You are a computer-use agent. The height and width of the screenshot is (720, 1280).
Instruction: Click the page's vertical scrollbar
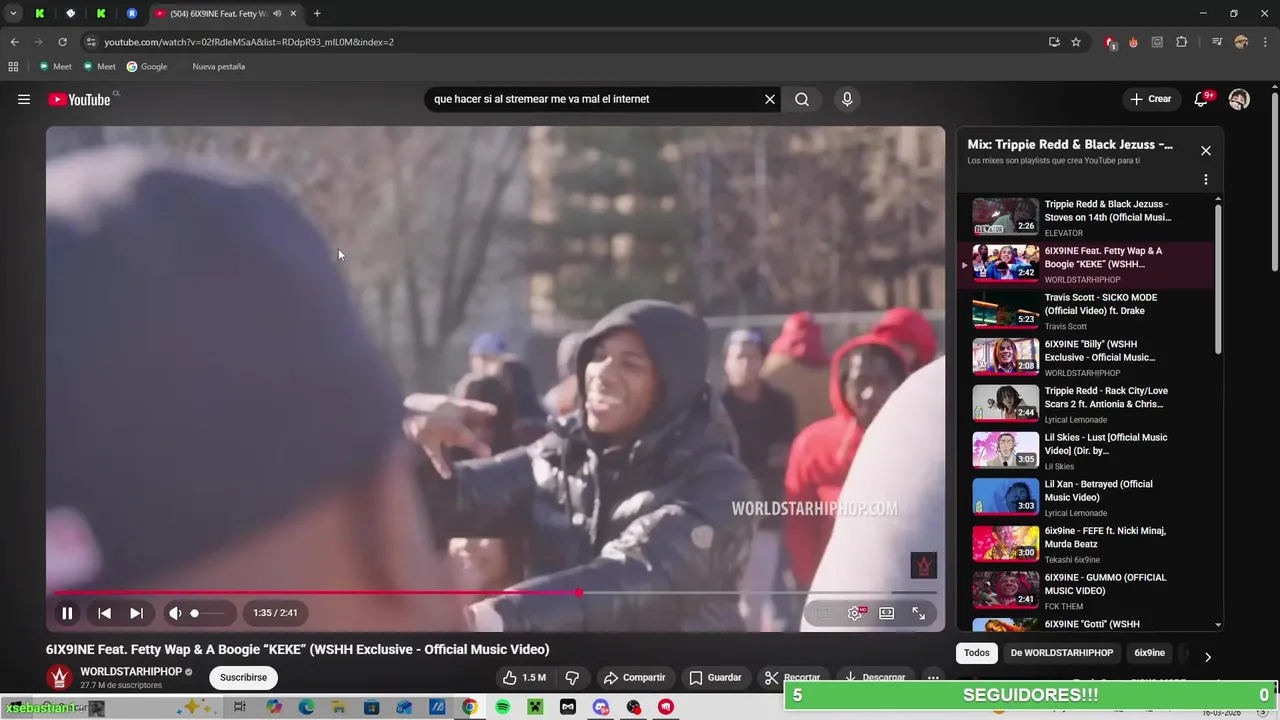(1274, 180)
